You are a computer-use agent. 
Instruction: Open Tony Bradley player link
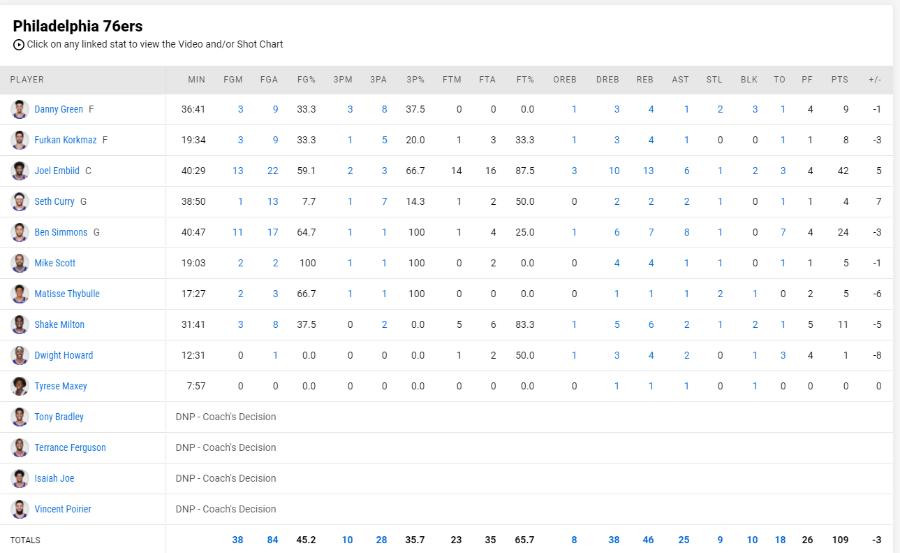coord(59,417)
